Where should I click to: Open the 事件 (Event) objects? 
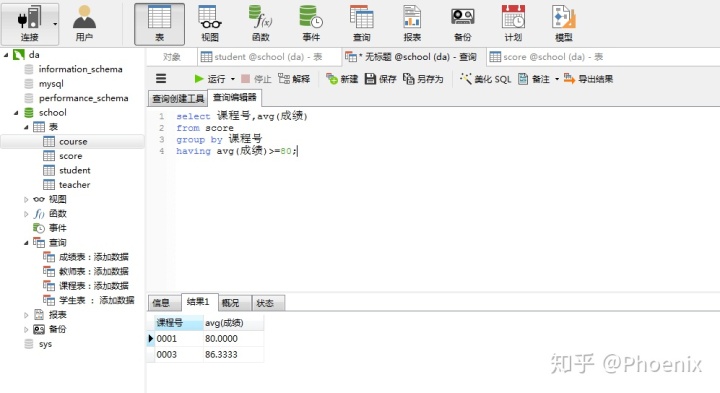311,24
